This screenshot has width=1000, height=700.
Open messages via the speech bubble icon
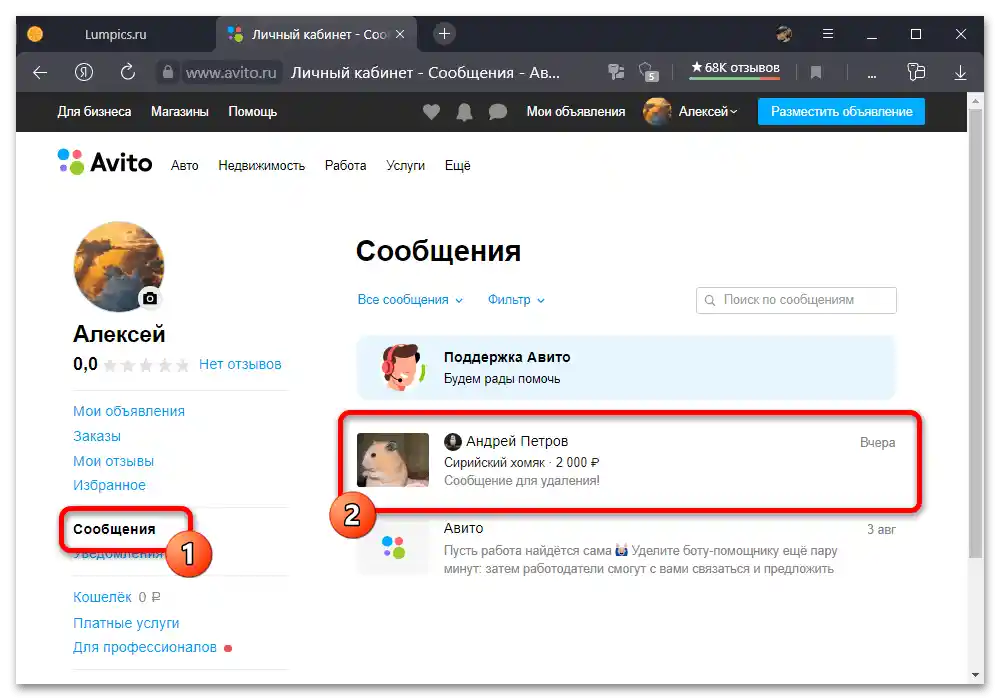tap(497, 112)
